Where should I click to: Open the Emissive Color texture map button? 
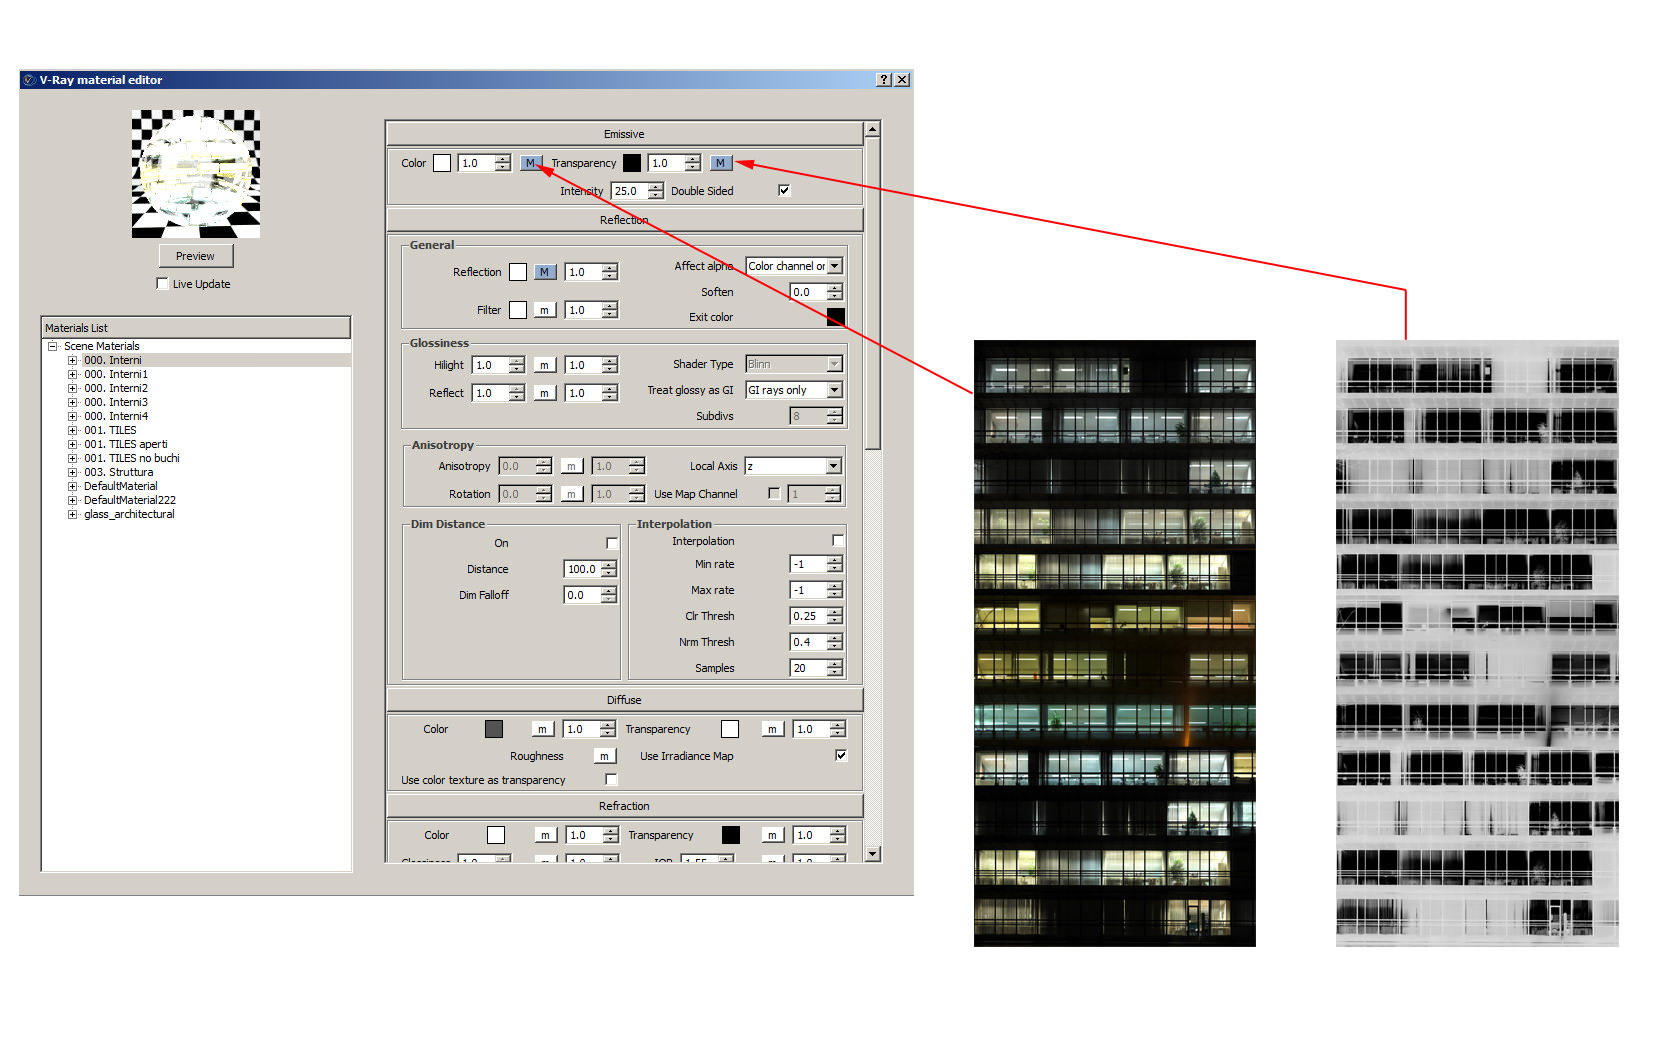click(x=531, y=163)
